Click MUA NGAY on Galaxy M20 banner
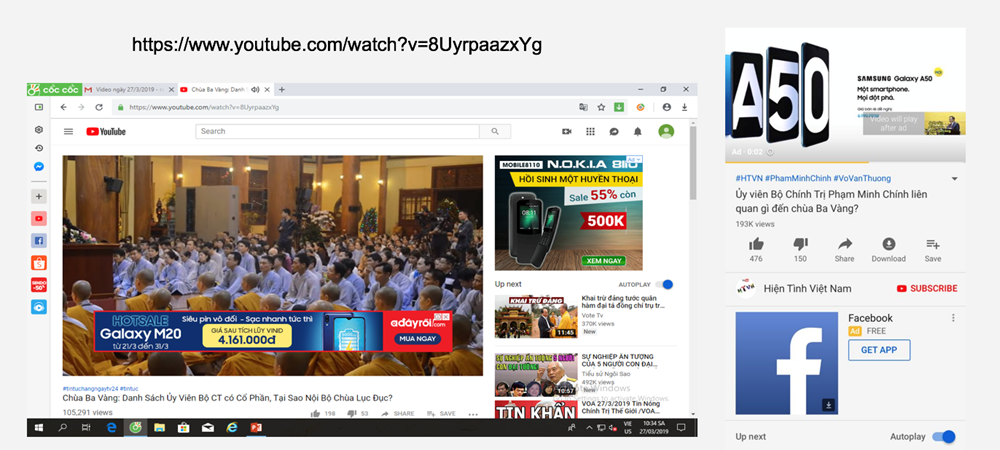This screenshot has width=1000, height=450. (x=416, y=339)
